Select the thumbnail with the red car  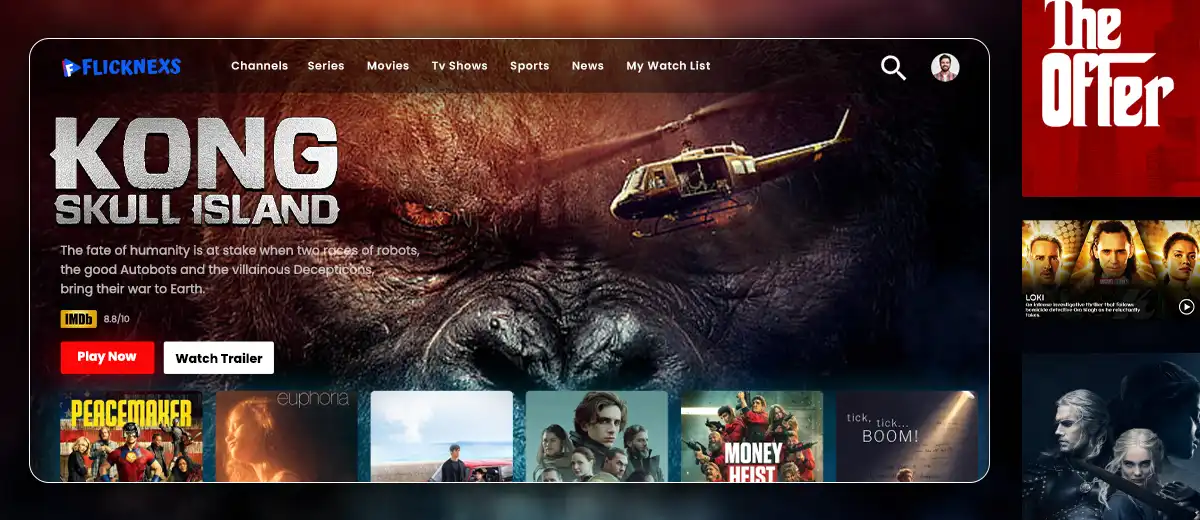point(441,436)
